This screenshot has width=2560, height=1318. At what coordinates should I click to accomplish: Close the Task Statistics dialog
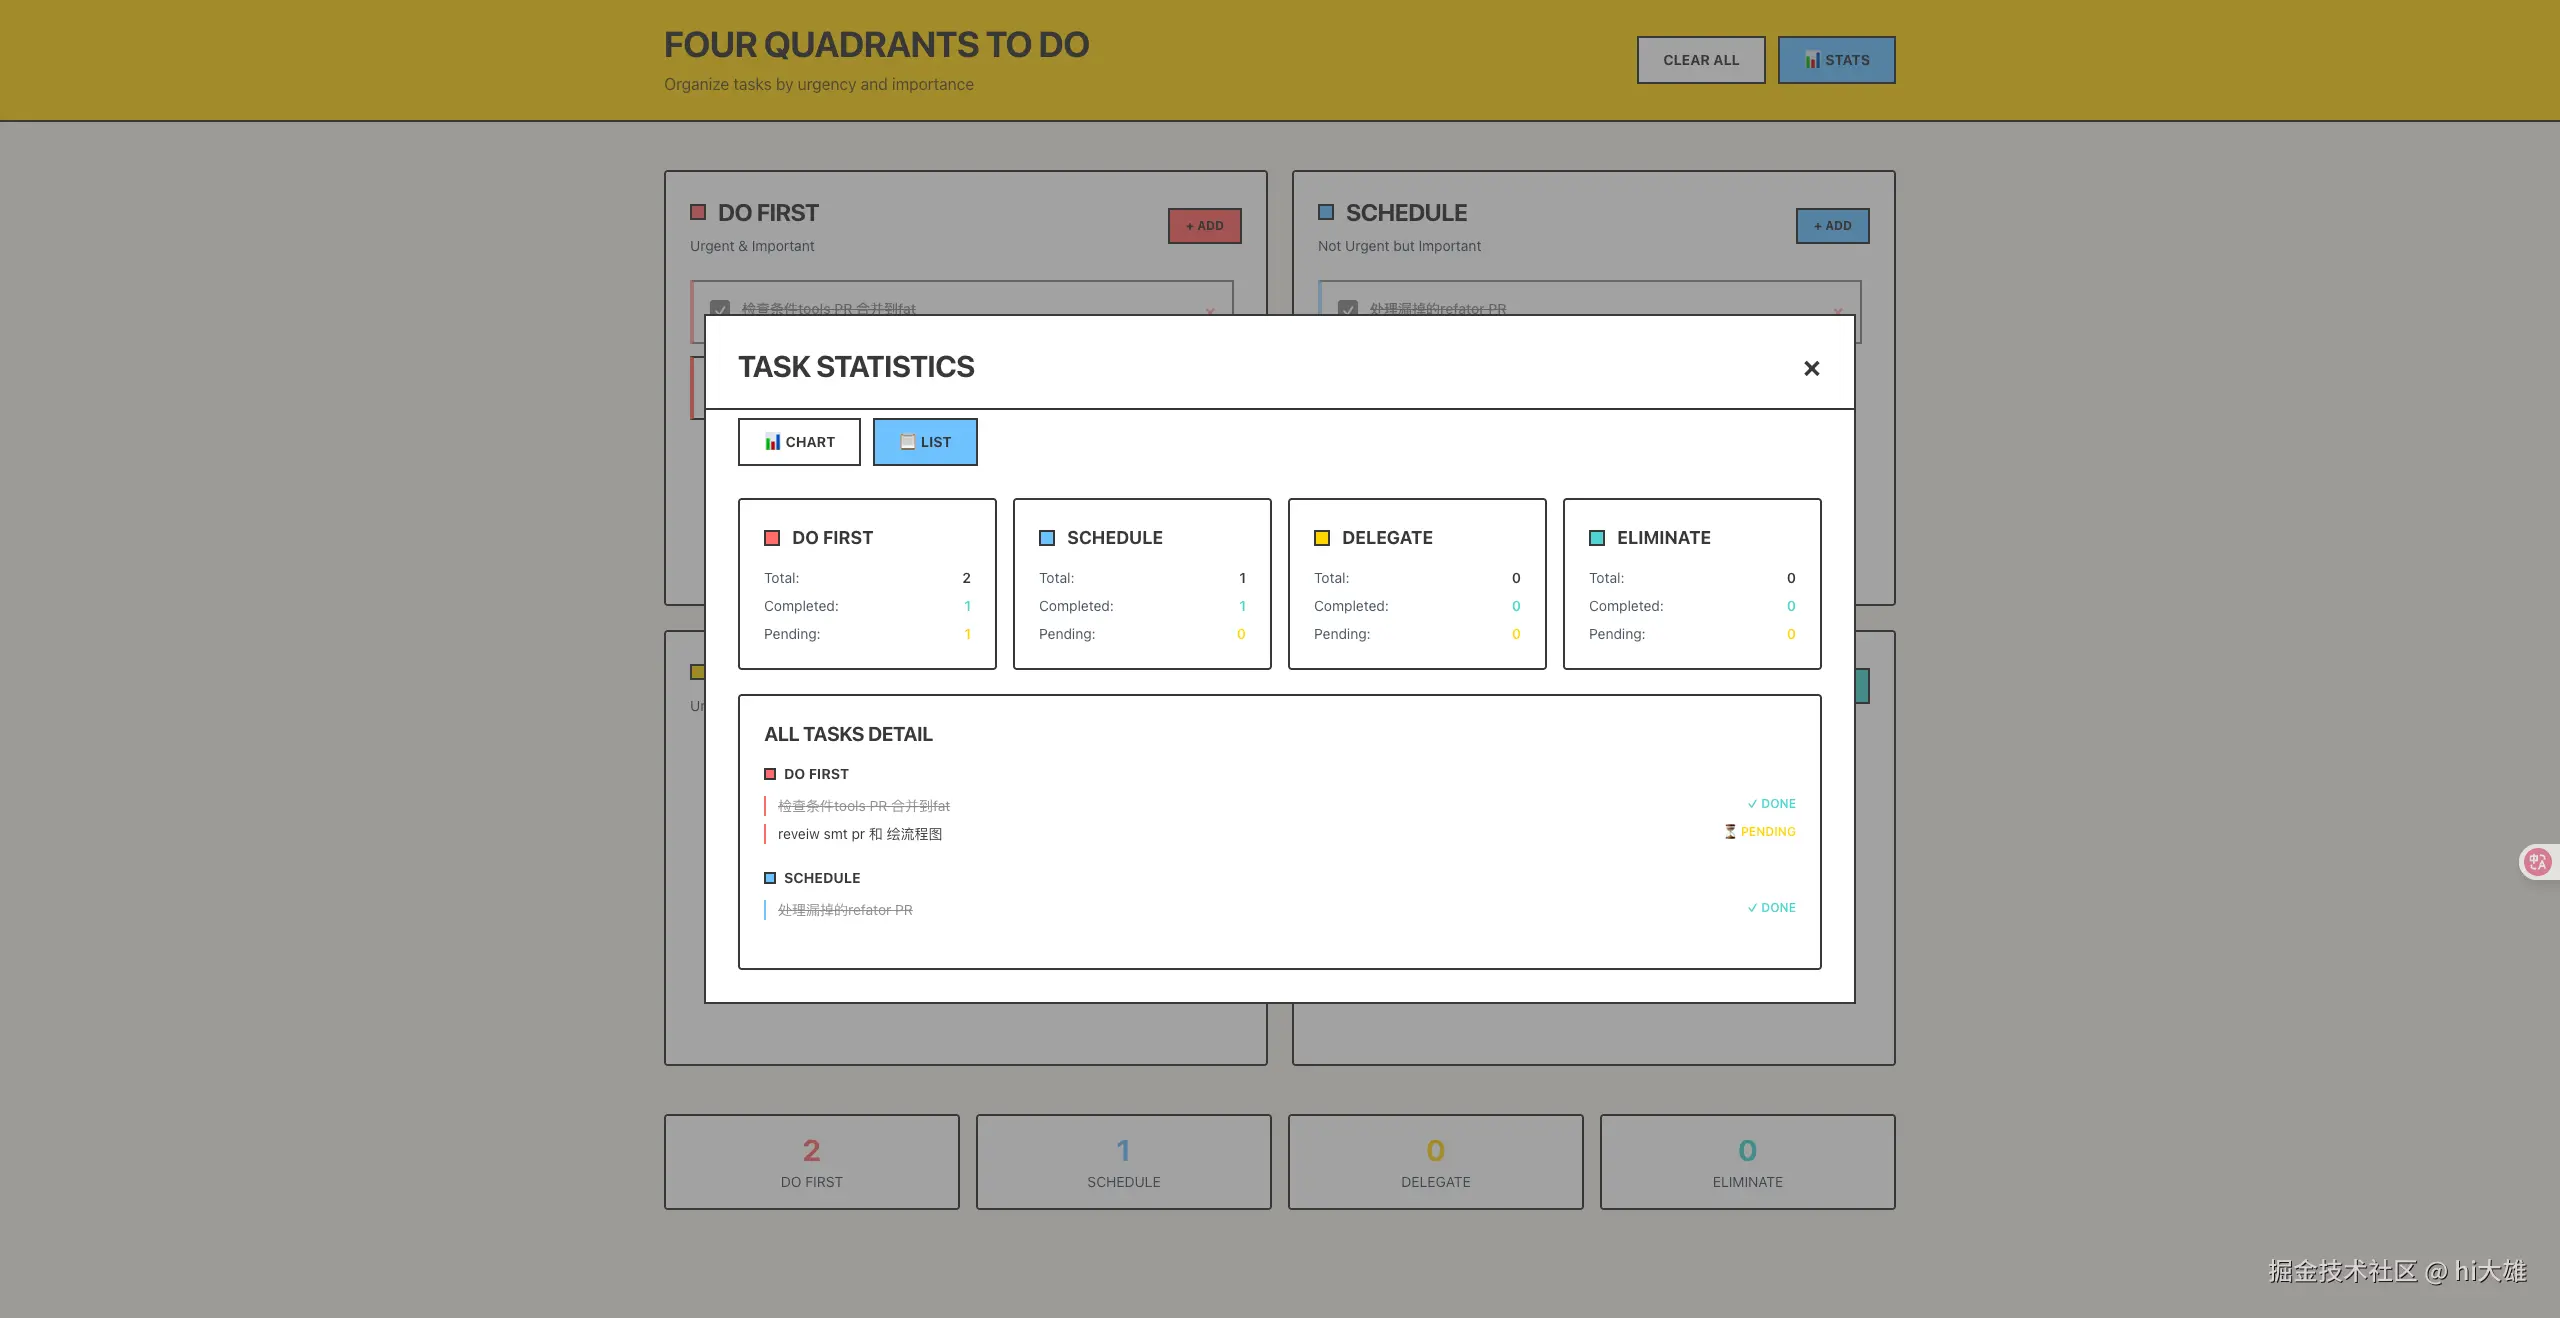pyautogui.click(x=1811, y=369)
